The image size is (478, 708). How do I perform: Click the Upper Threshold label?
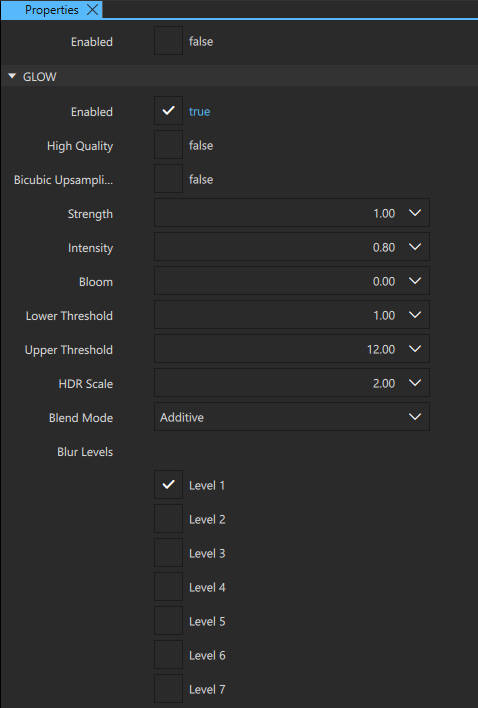(x=69, y=350)
